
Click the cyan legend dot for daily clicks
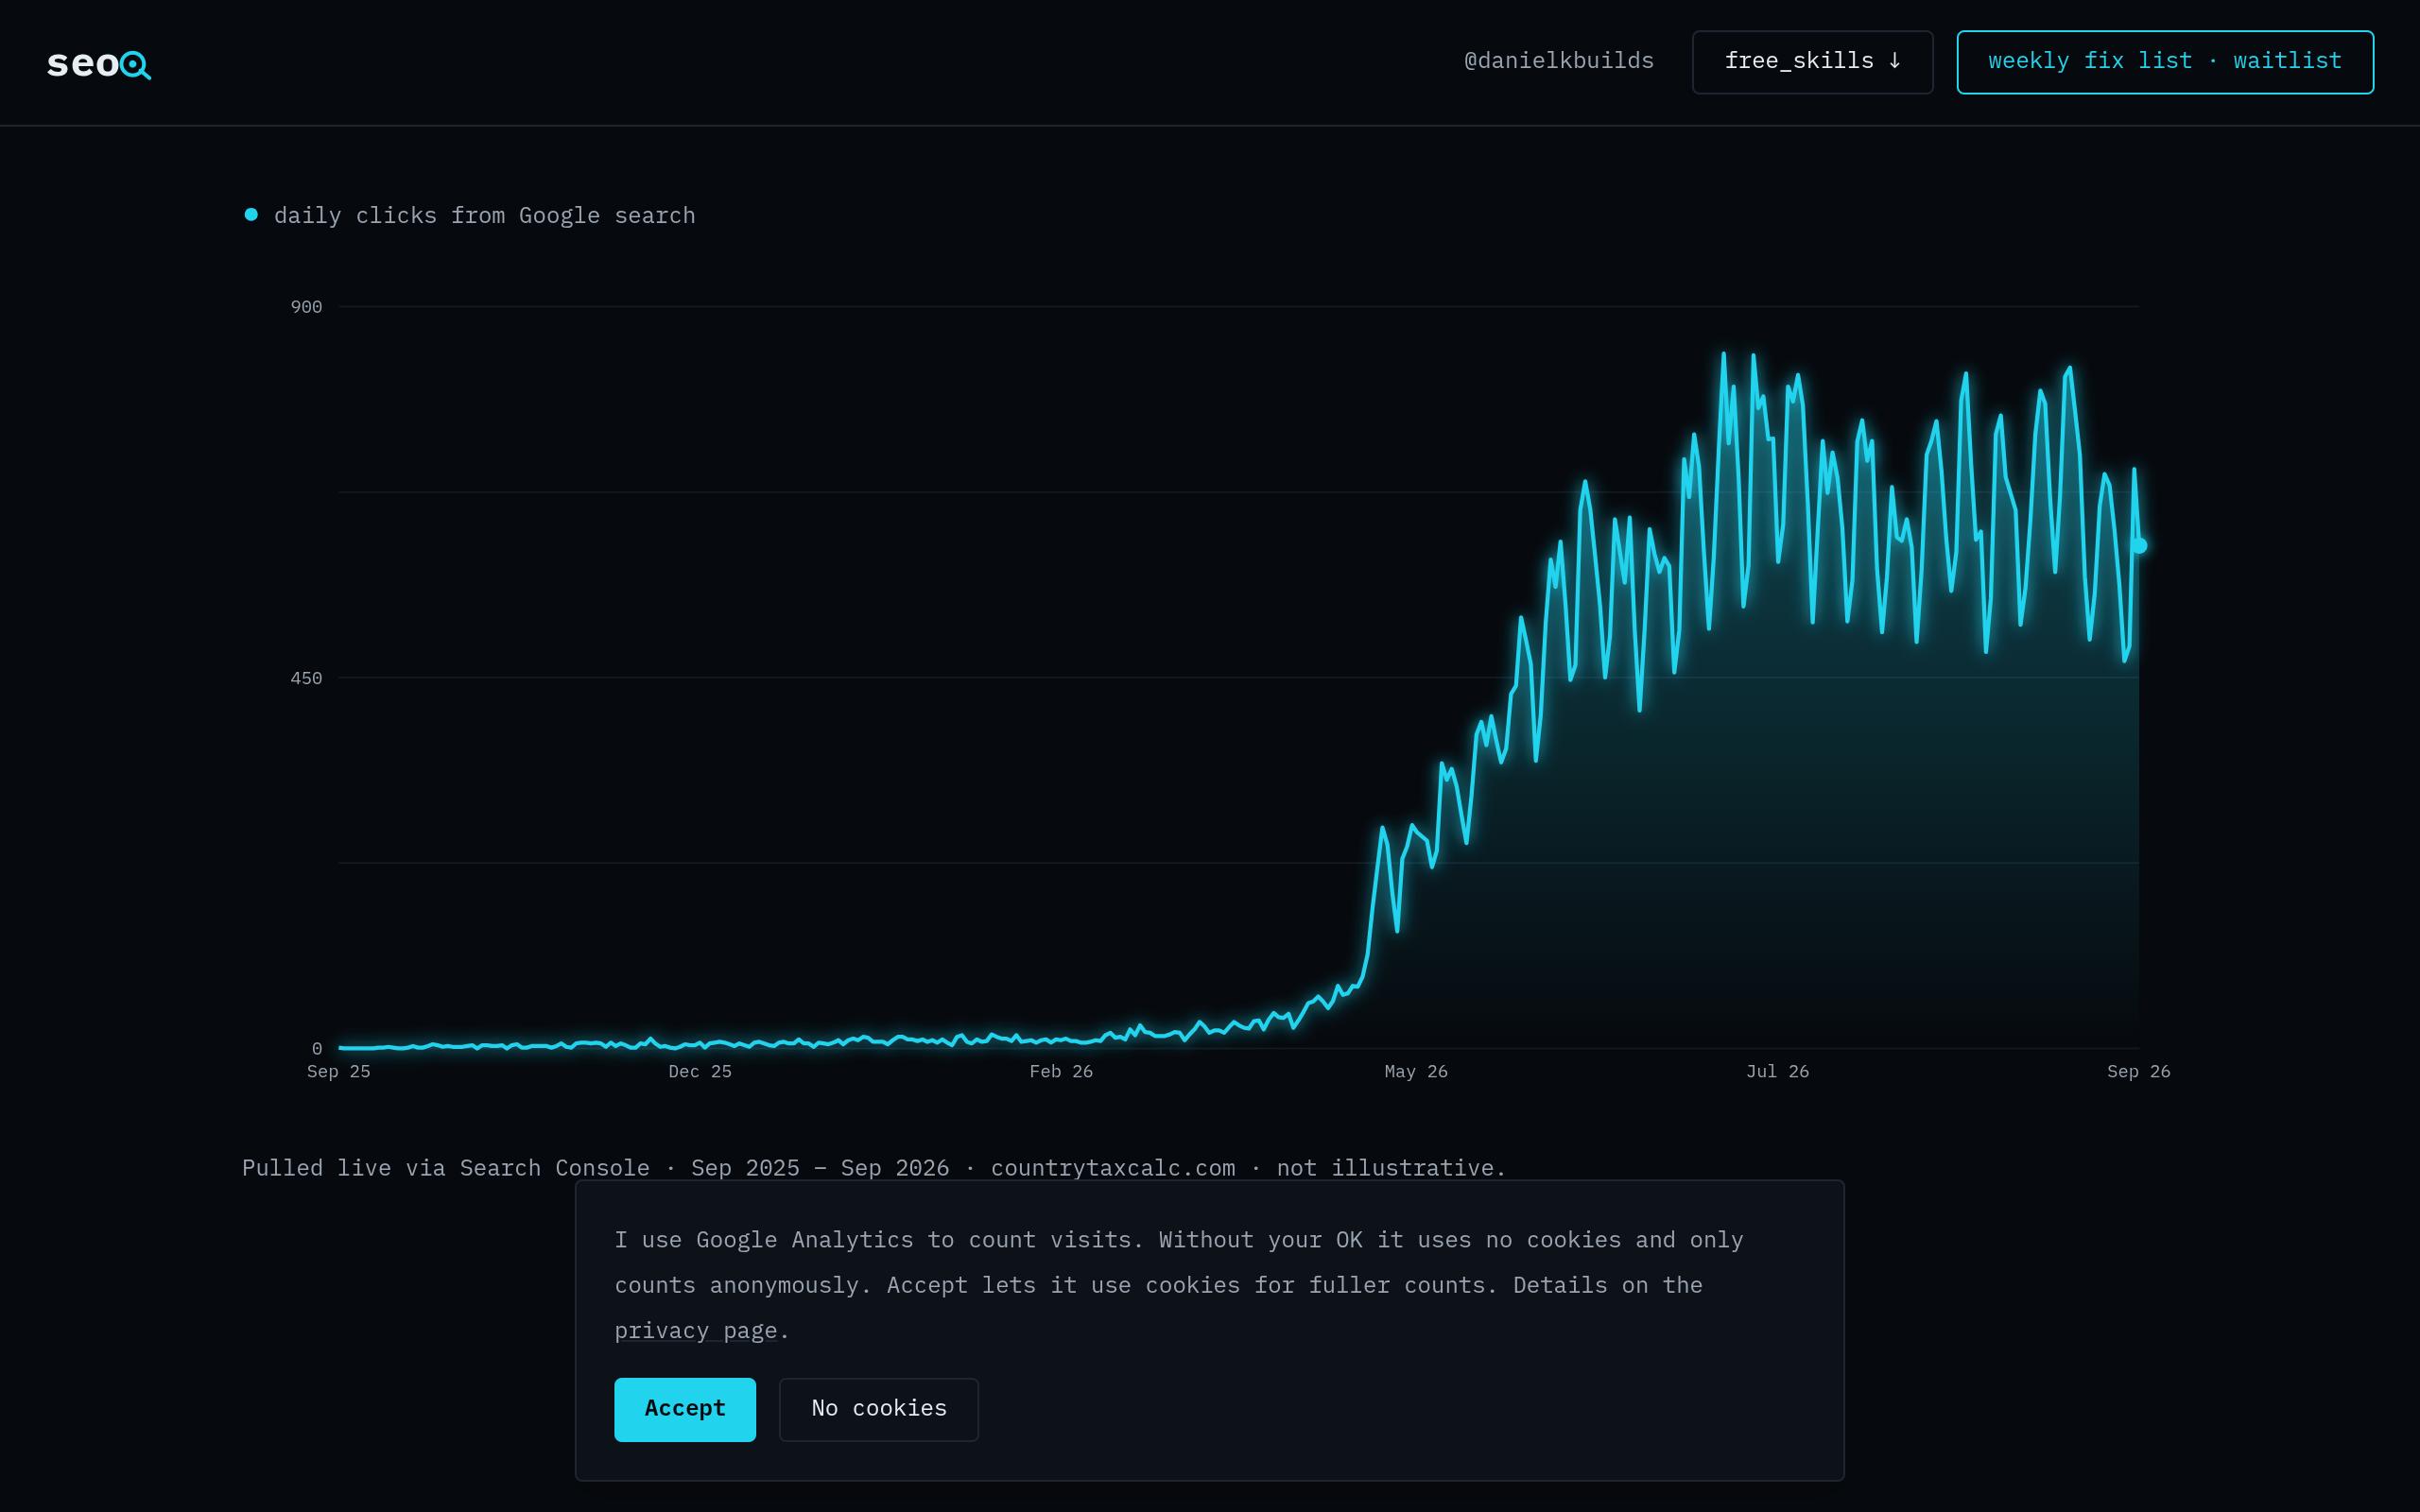coord(251,214)
